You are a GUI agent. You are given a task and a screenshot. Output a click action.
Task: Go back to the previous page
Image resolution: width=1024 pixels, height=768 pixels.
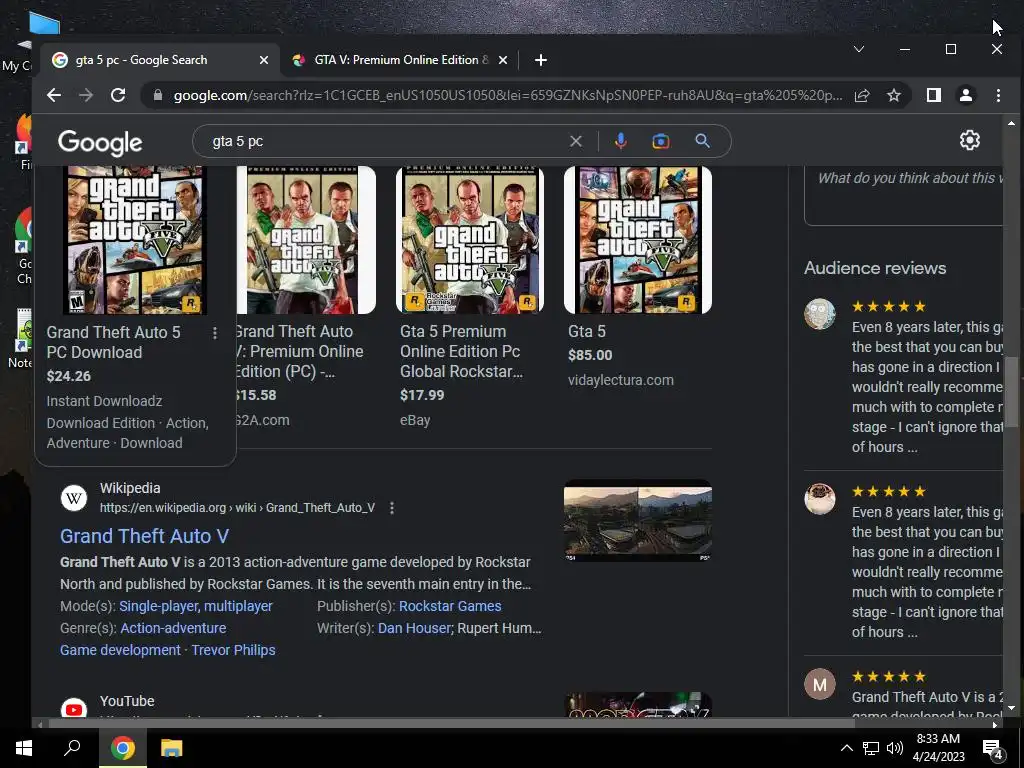pos(54,95)
